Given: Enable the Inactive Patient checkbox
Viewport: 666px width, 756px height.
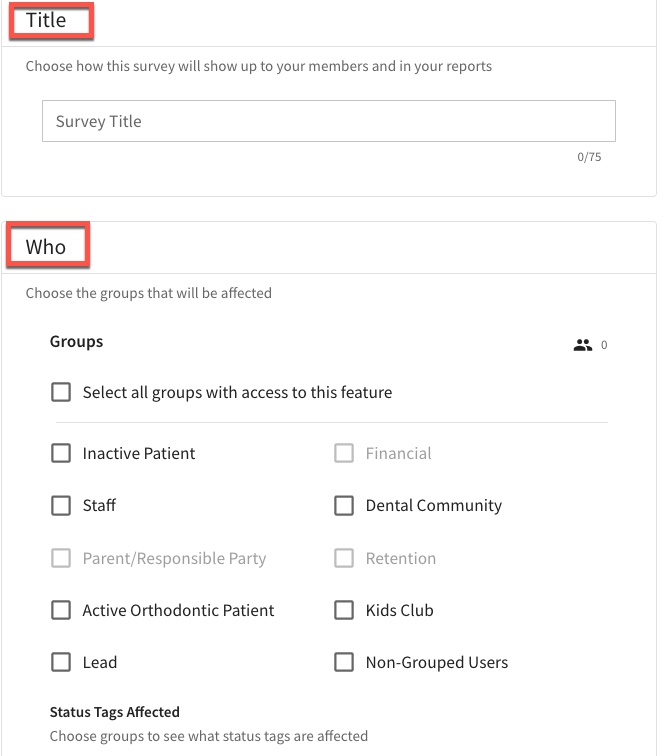Looking at the screenshot, I should pos(61,453).
